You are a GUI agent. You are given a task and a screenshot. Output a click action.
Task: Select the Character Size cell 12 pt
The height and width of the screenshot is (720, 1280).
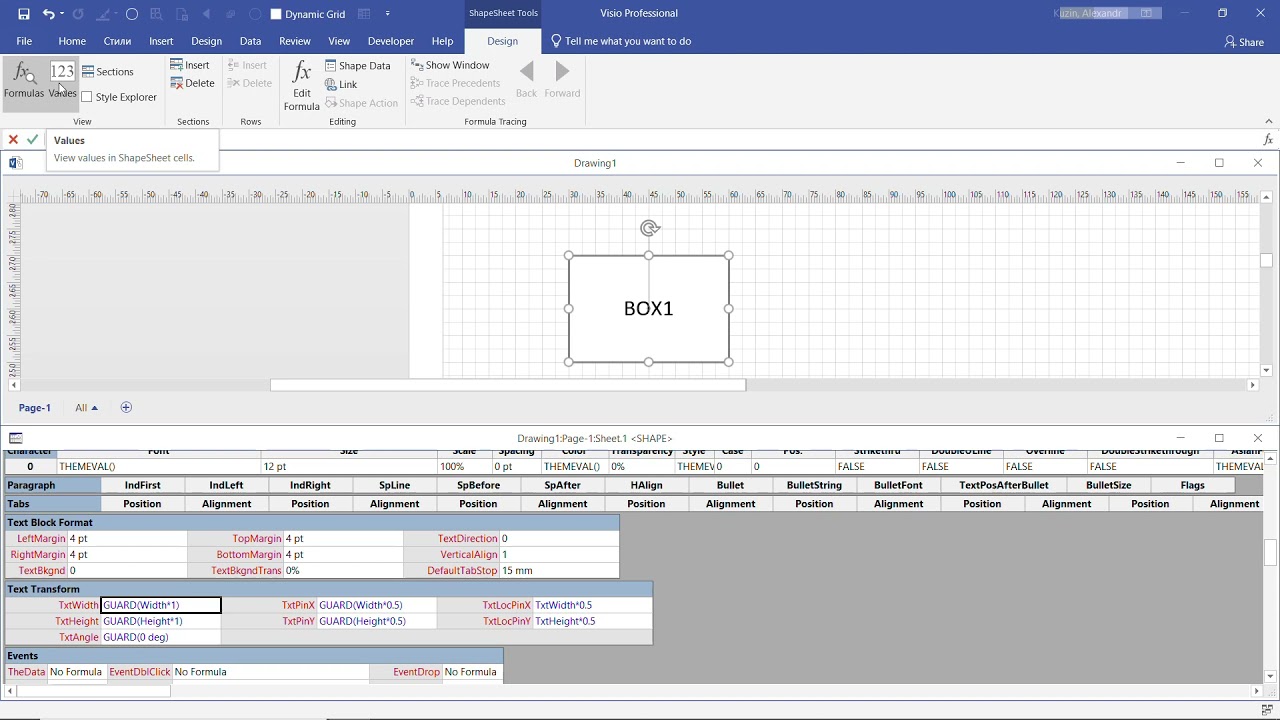(x=349, y=467)
